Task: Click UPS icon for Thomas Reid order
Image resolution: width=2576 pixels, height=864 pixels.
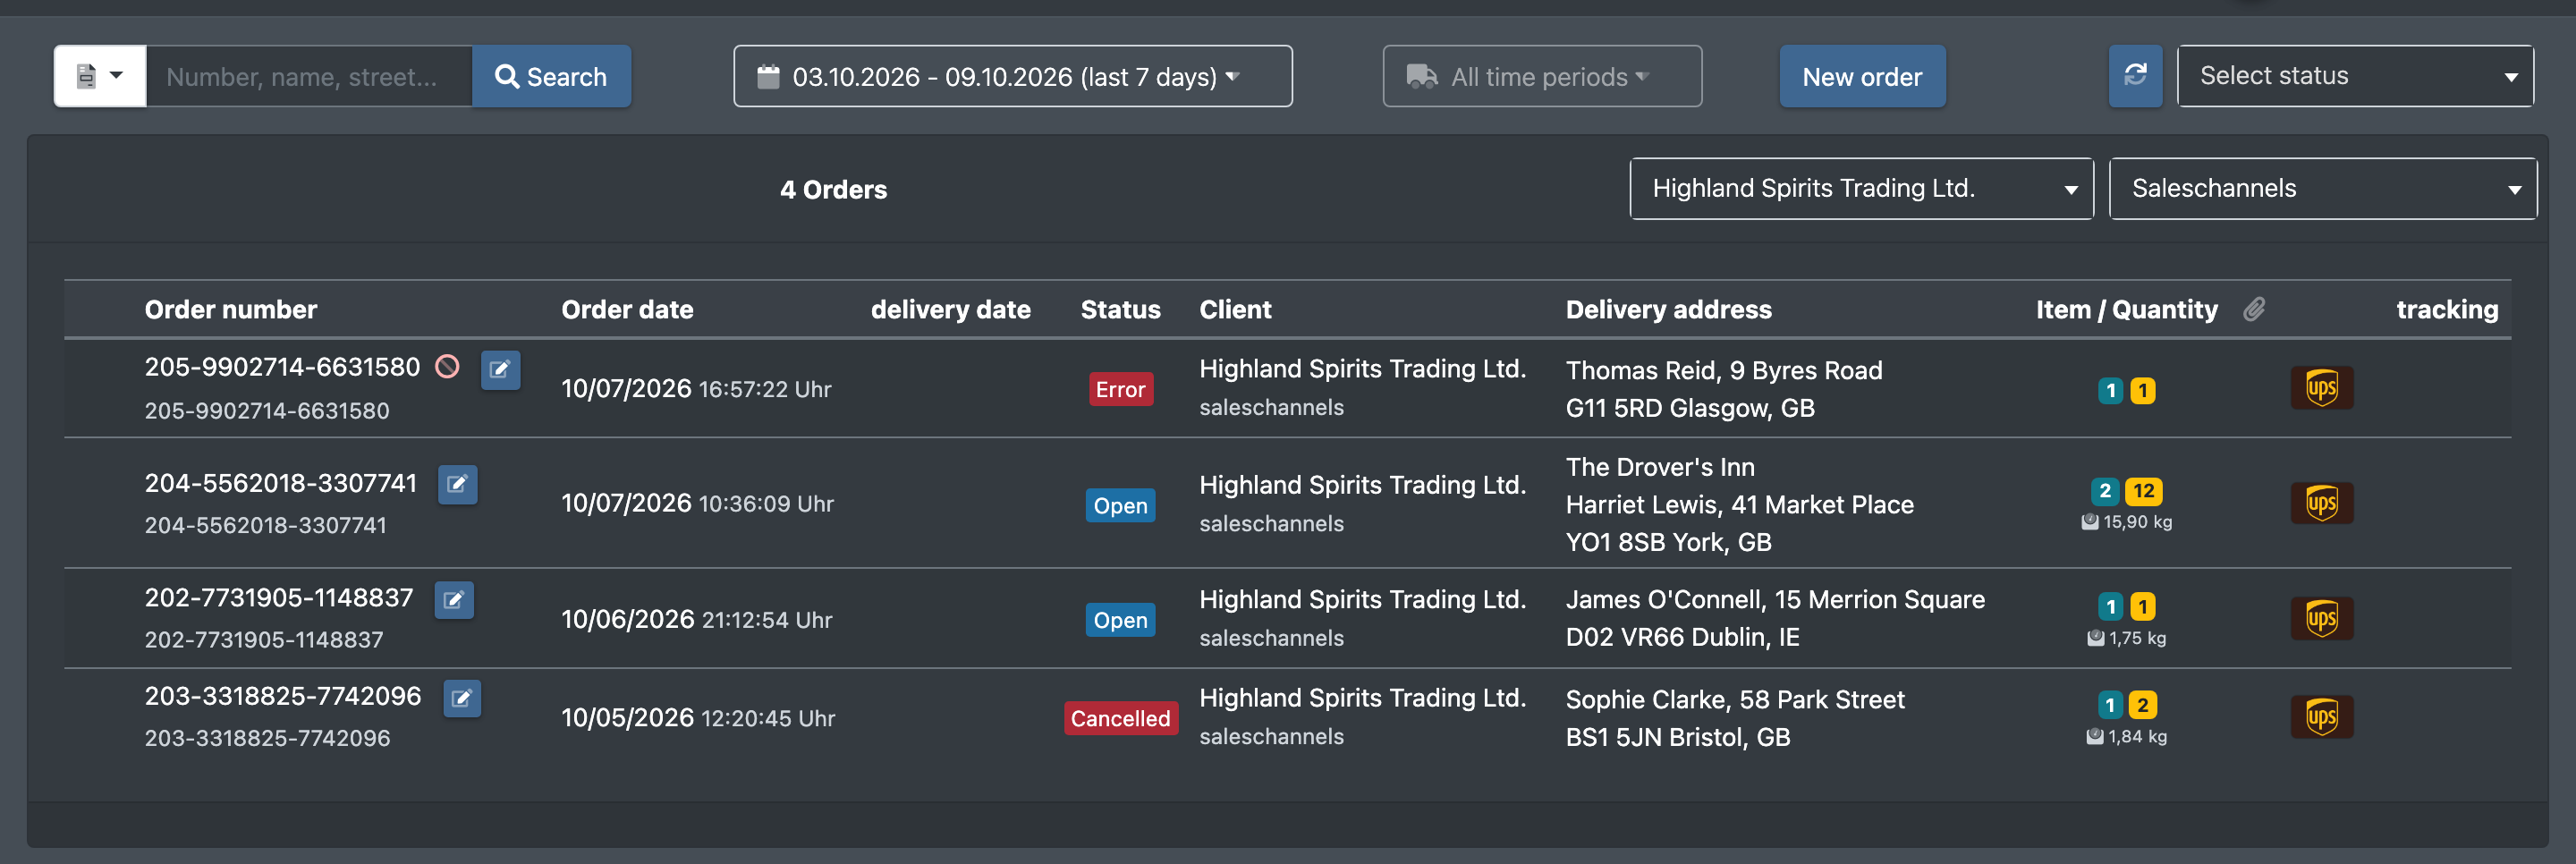Action: click(2322, 388)
